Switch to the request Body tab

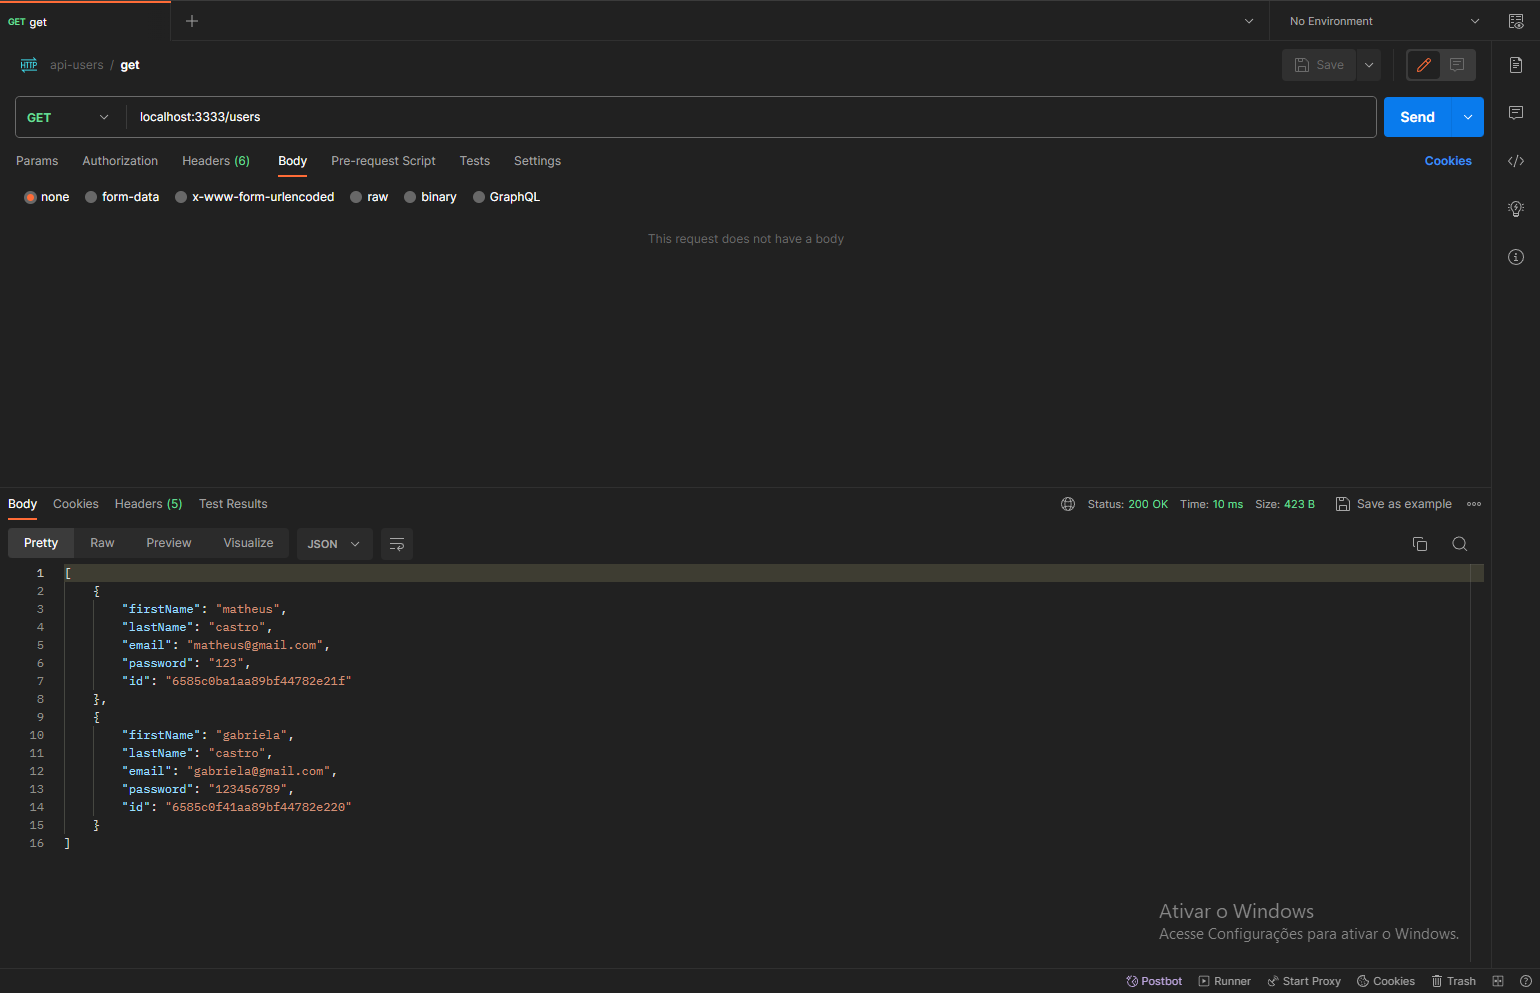point(292,161)
